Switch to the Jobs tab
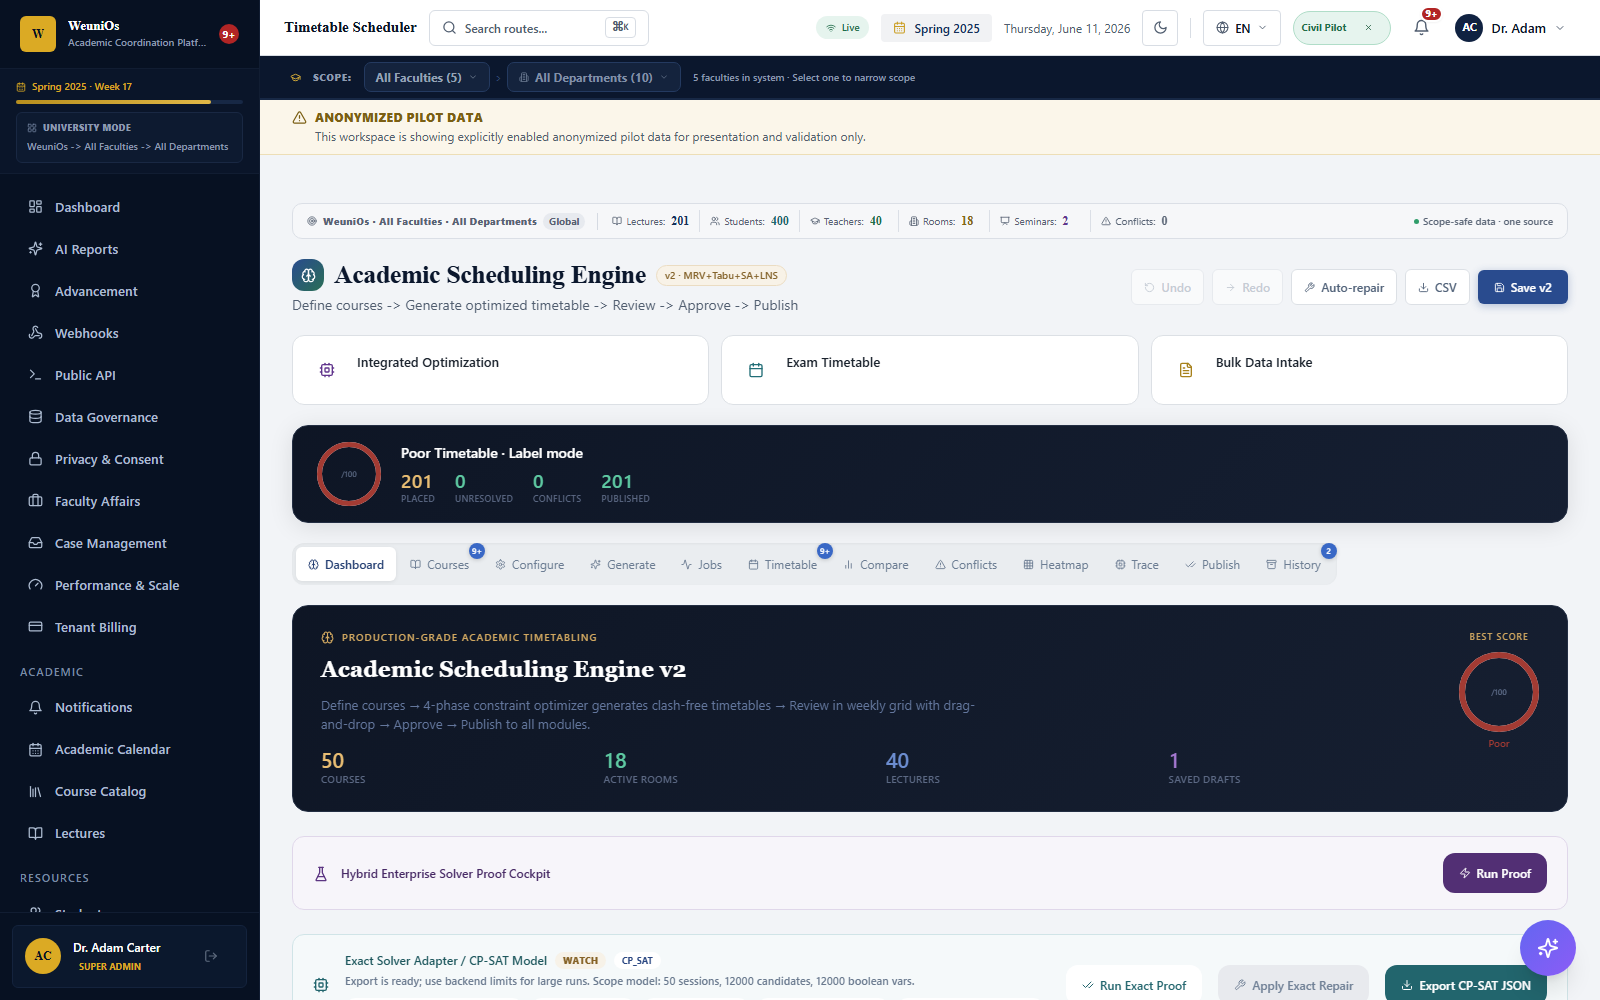Image resolution: width=1600 pixels, height=1000 pixels. point(702,565)
